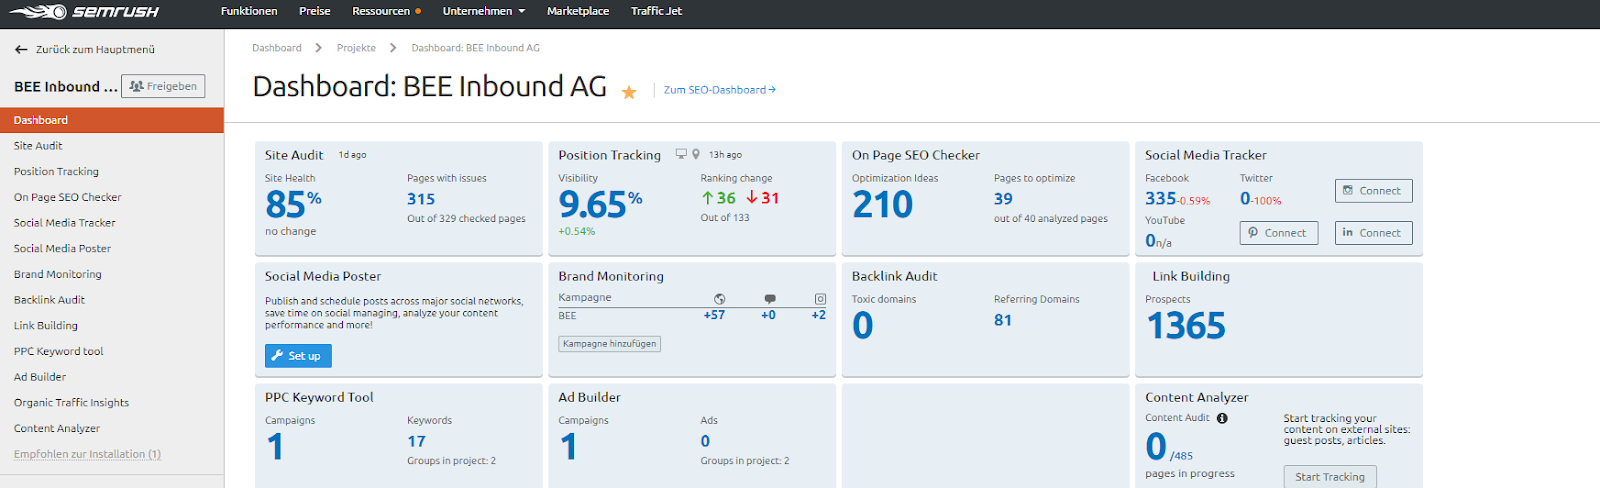This screenshot has height=488, width=1600.
Task: Click the speech bubble mentions icon
Action: click(769, 299)
